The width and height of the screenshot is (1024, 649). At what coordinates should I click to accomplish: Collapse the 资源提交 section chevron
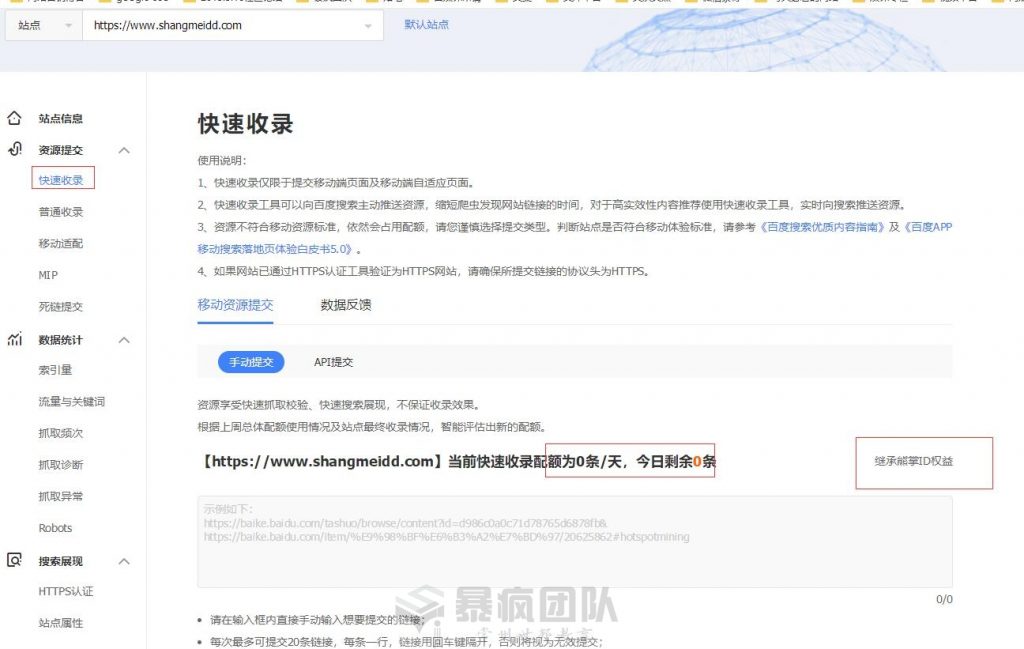124,150
